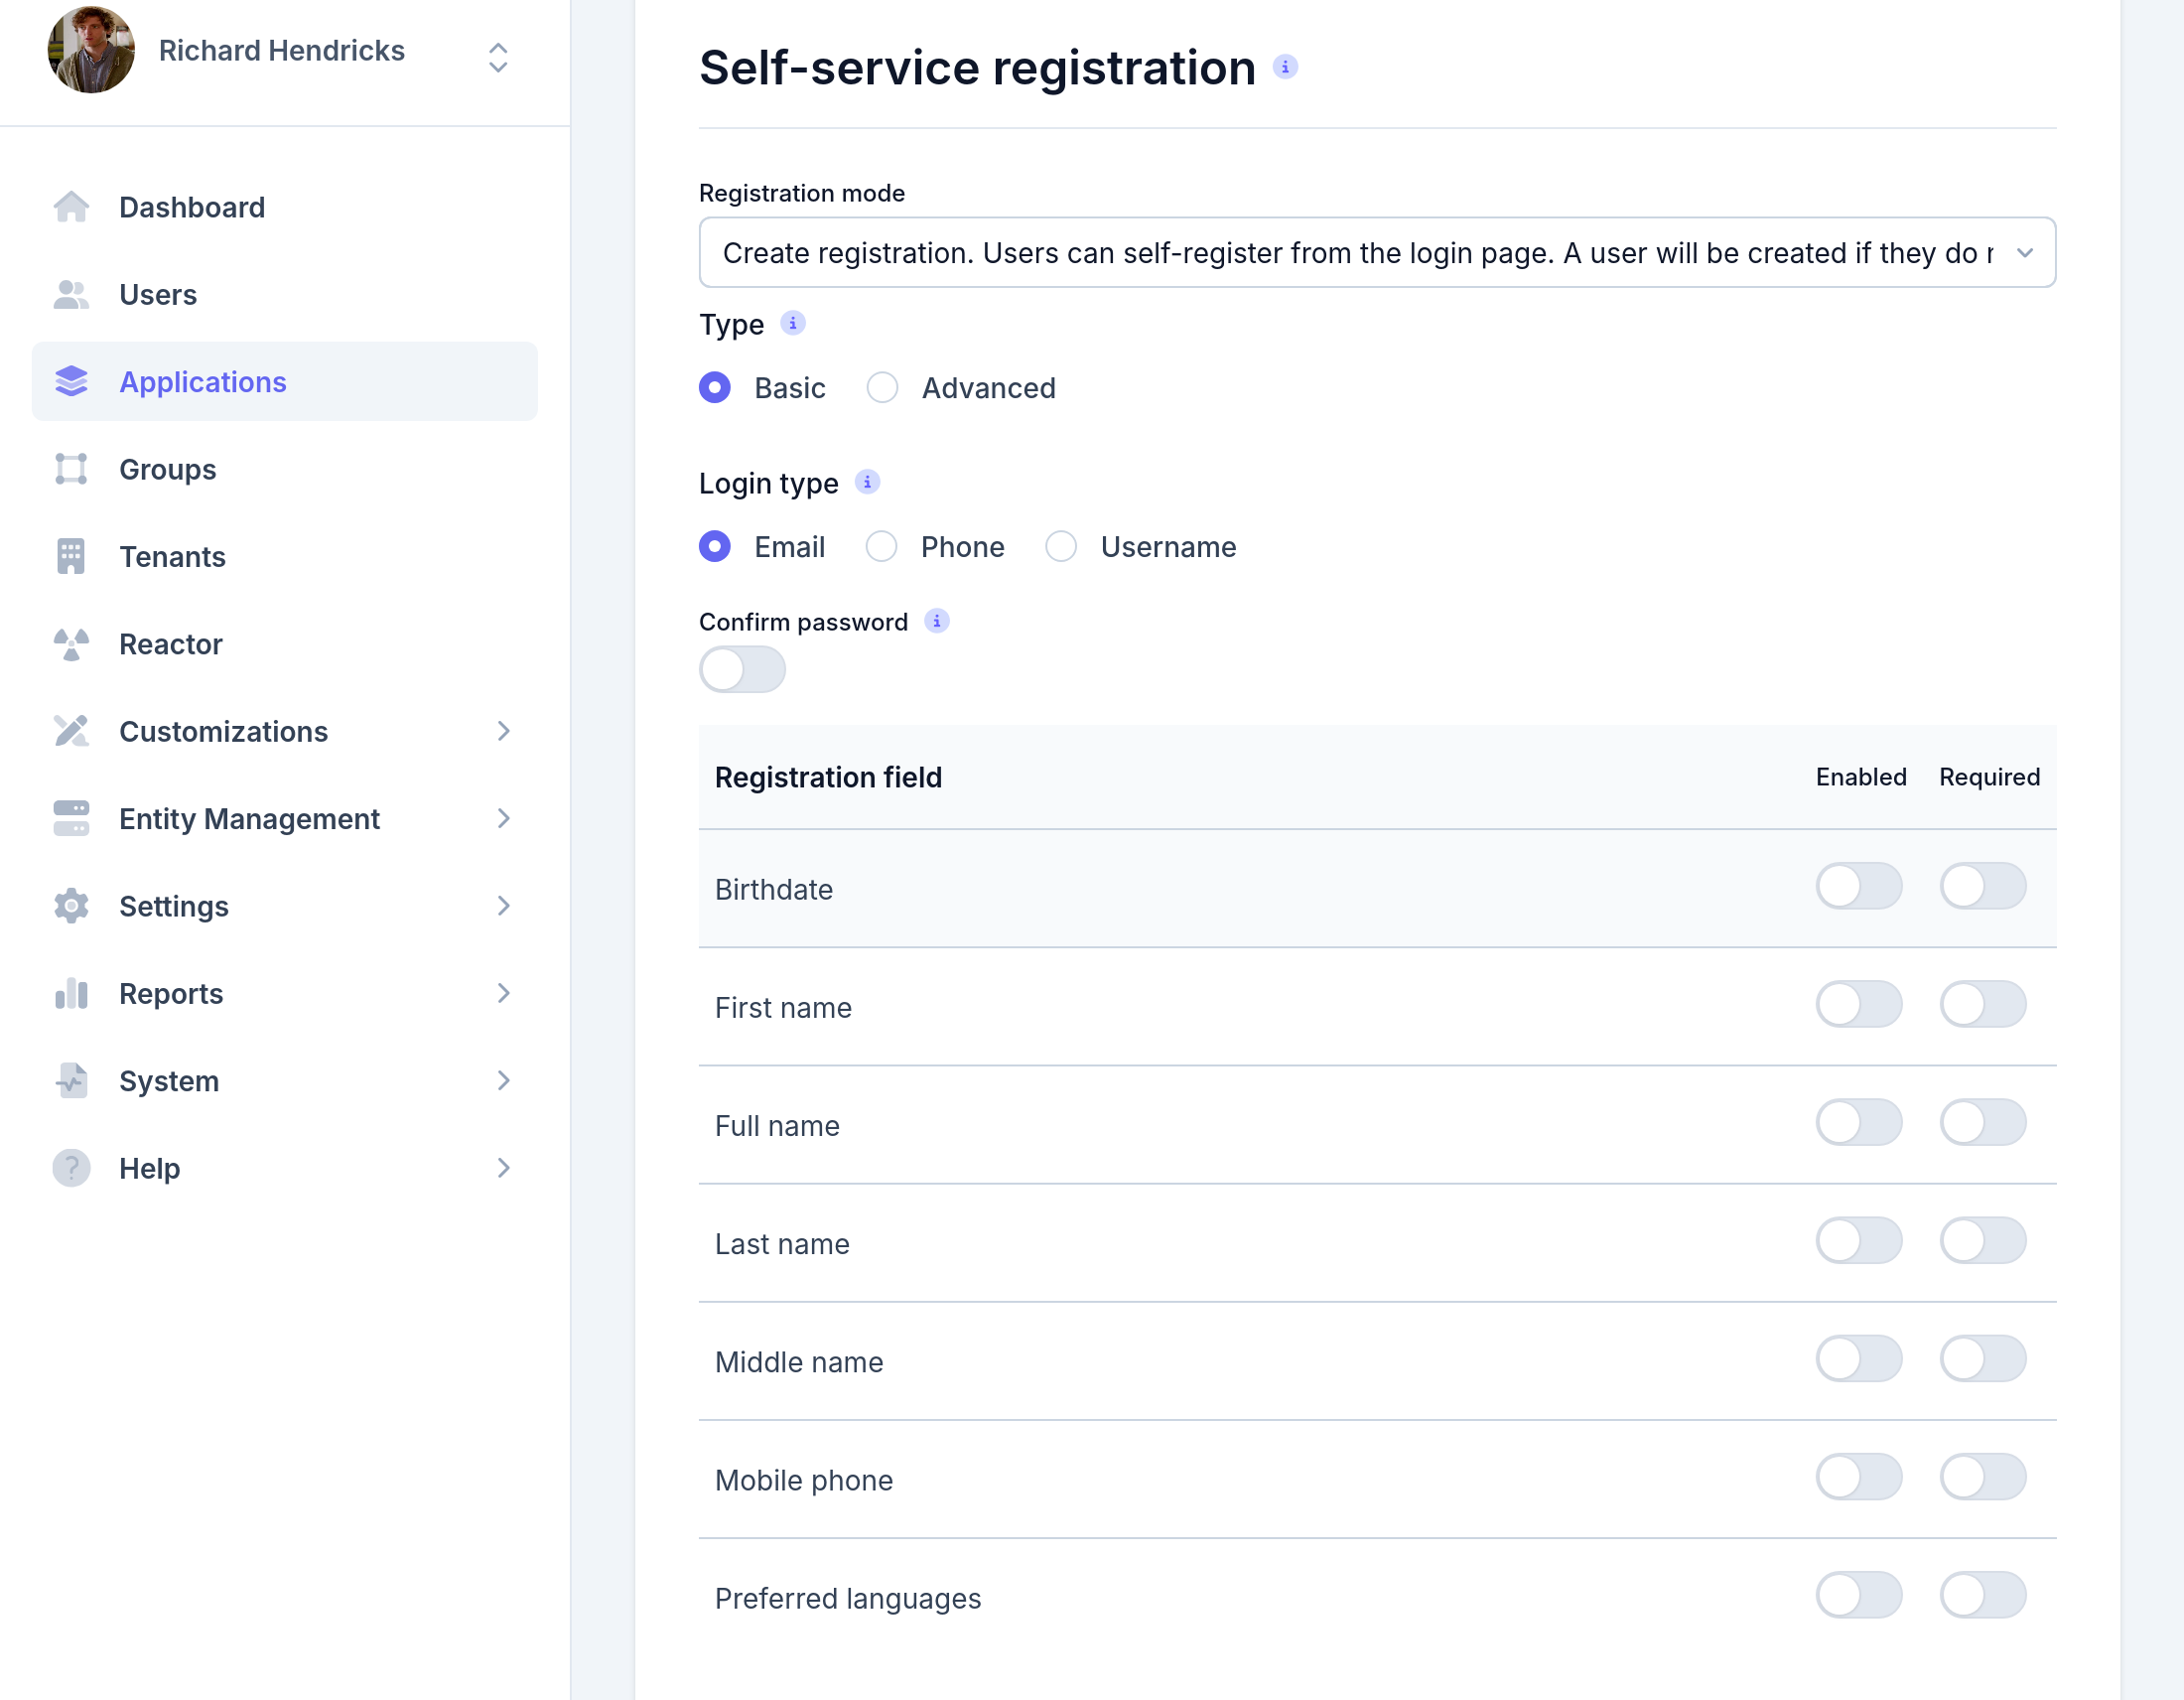Open the Richard Hendricks account switcher
The height and width of the screenshot is (1700, 2184).
coord(498,57)
